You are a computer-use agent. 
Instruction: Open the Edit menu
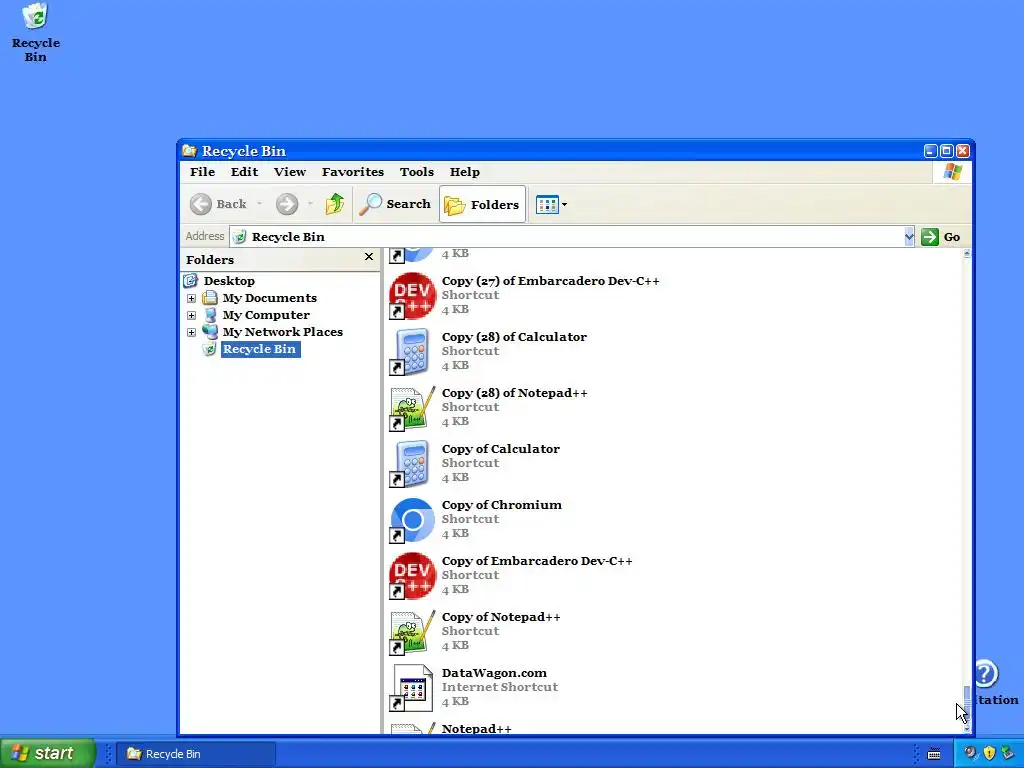(244, 172)
